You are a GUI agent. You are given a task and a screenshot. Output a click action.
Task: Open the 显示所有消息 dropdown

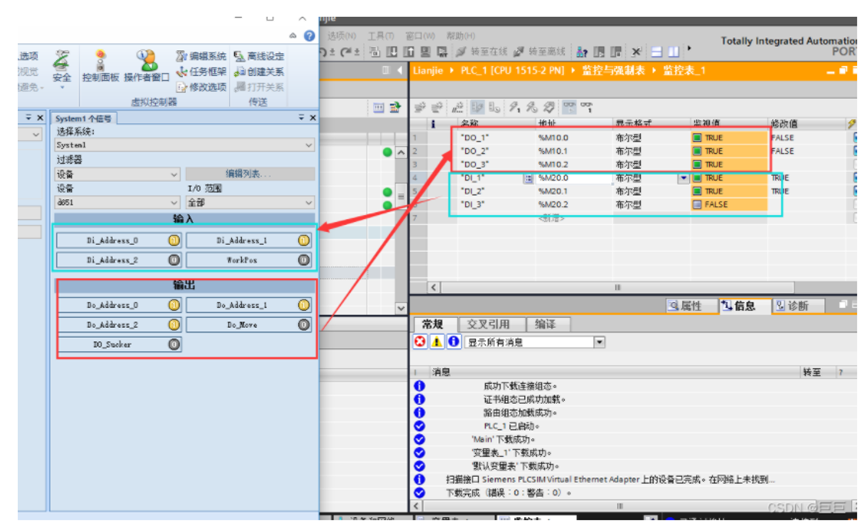pyautogui.click(x=535, y=342)
